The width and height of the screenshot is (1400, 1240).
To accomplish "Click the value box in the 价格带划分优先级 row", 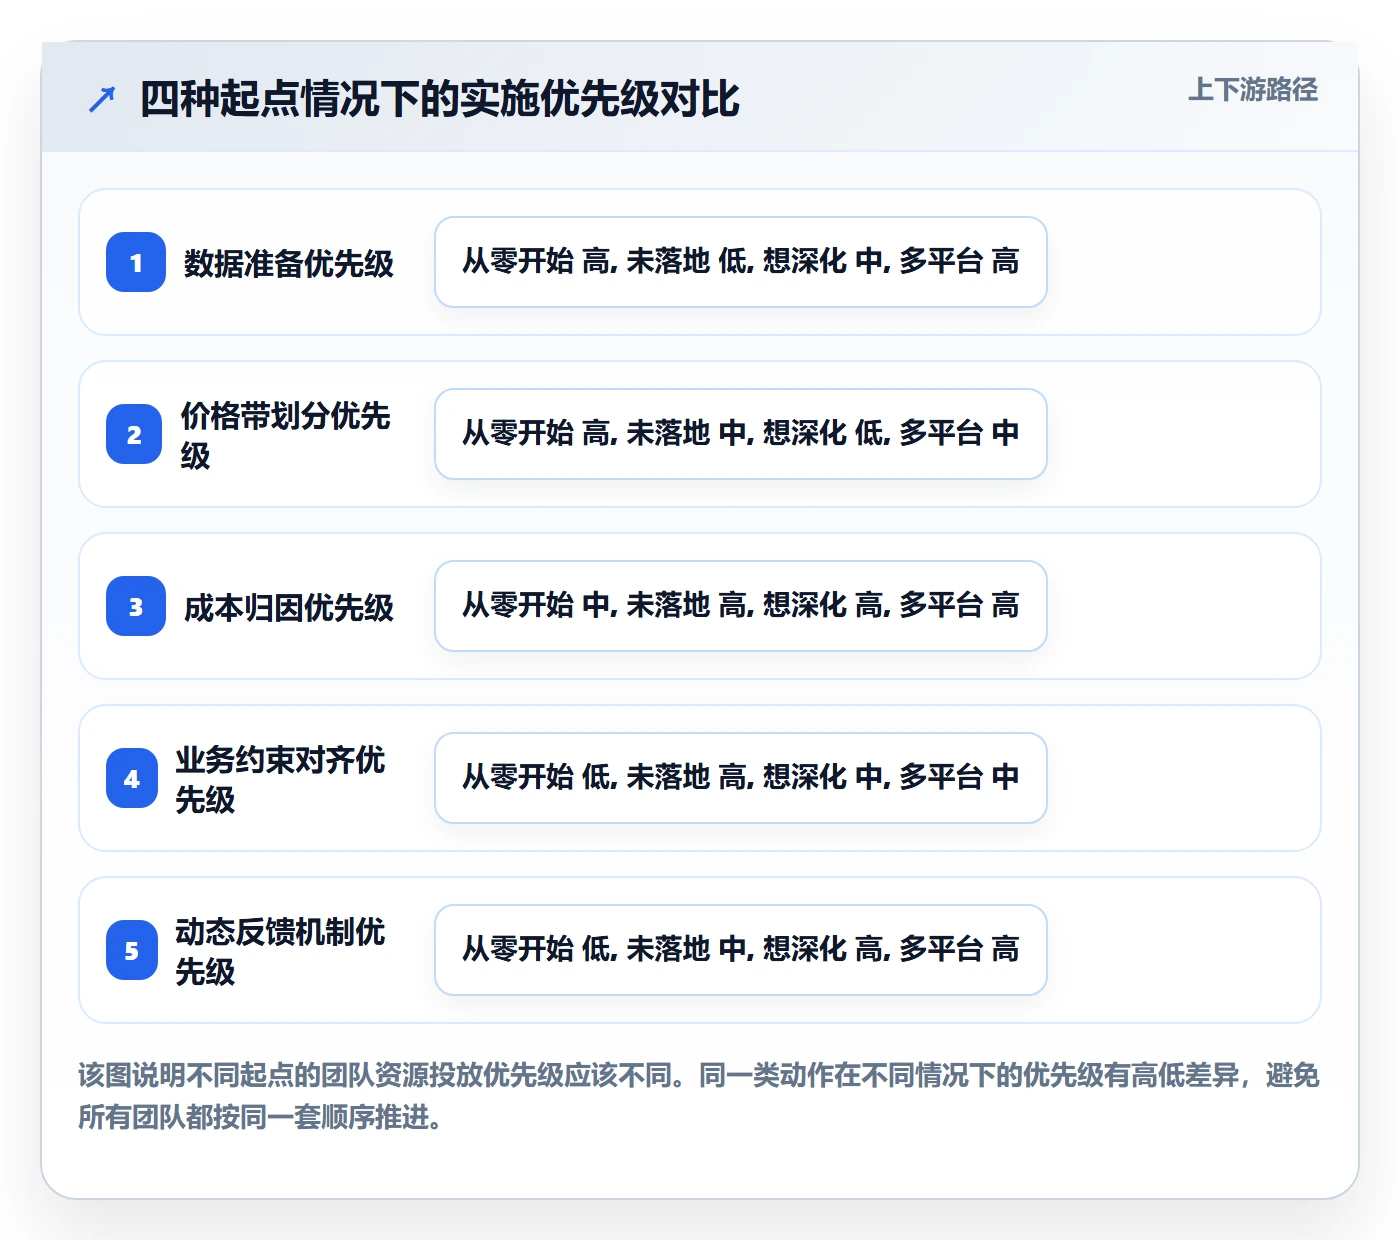I will 741,434.
